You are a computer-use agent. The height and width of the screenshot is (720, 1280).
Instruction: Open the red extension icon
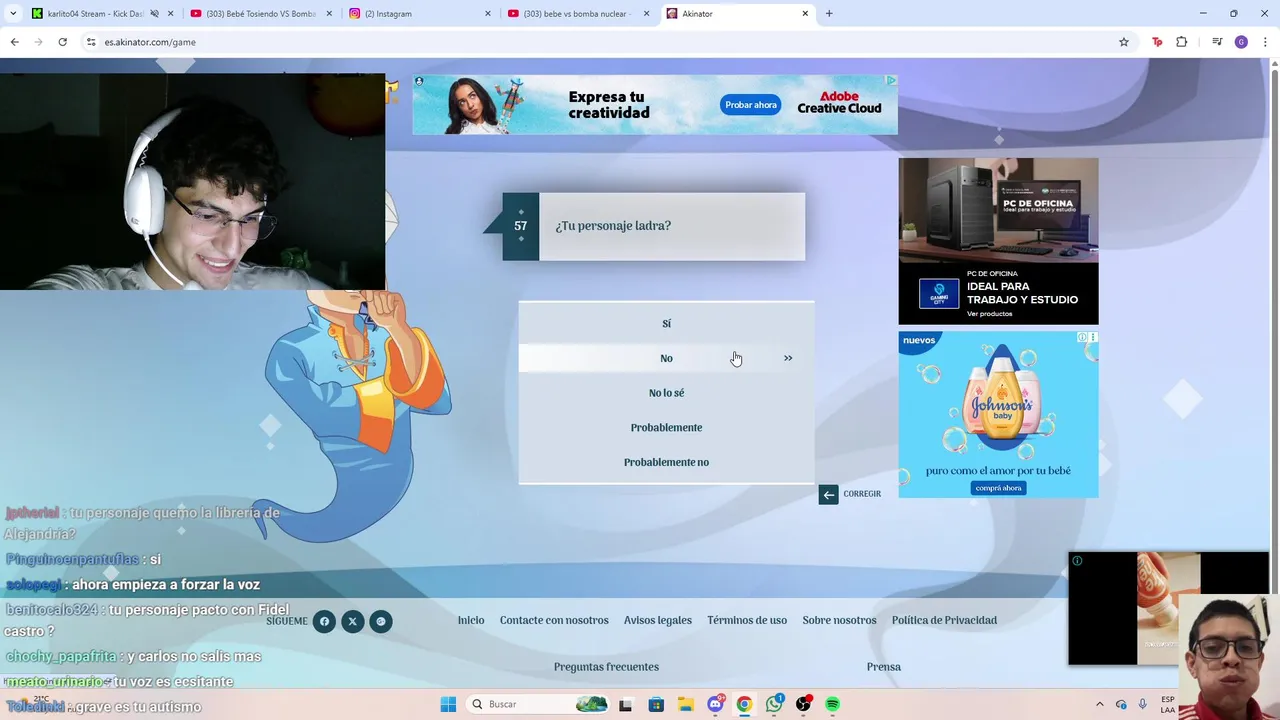pyautogui.click(x=1157, y=42)
